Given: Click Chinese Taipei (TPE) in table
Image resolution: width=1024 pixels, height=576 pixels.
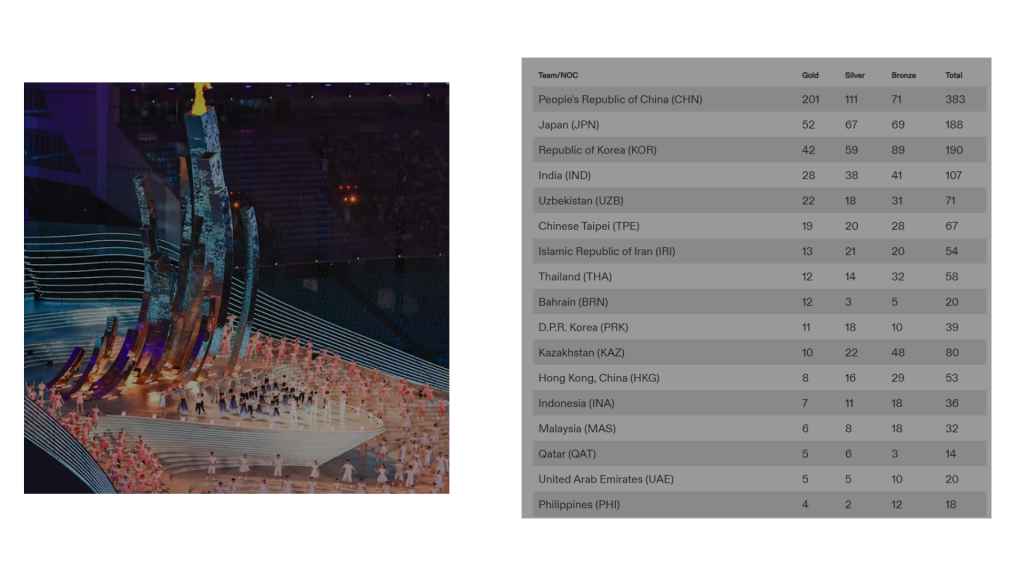Looking at the screenshot, I should coord(588,226).
